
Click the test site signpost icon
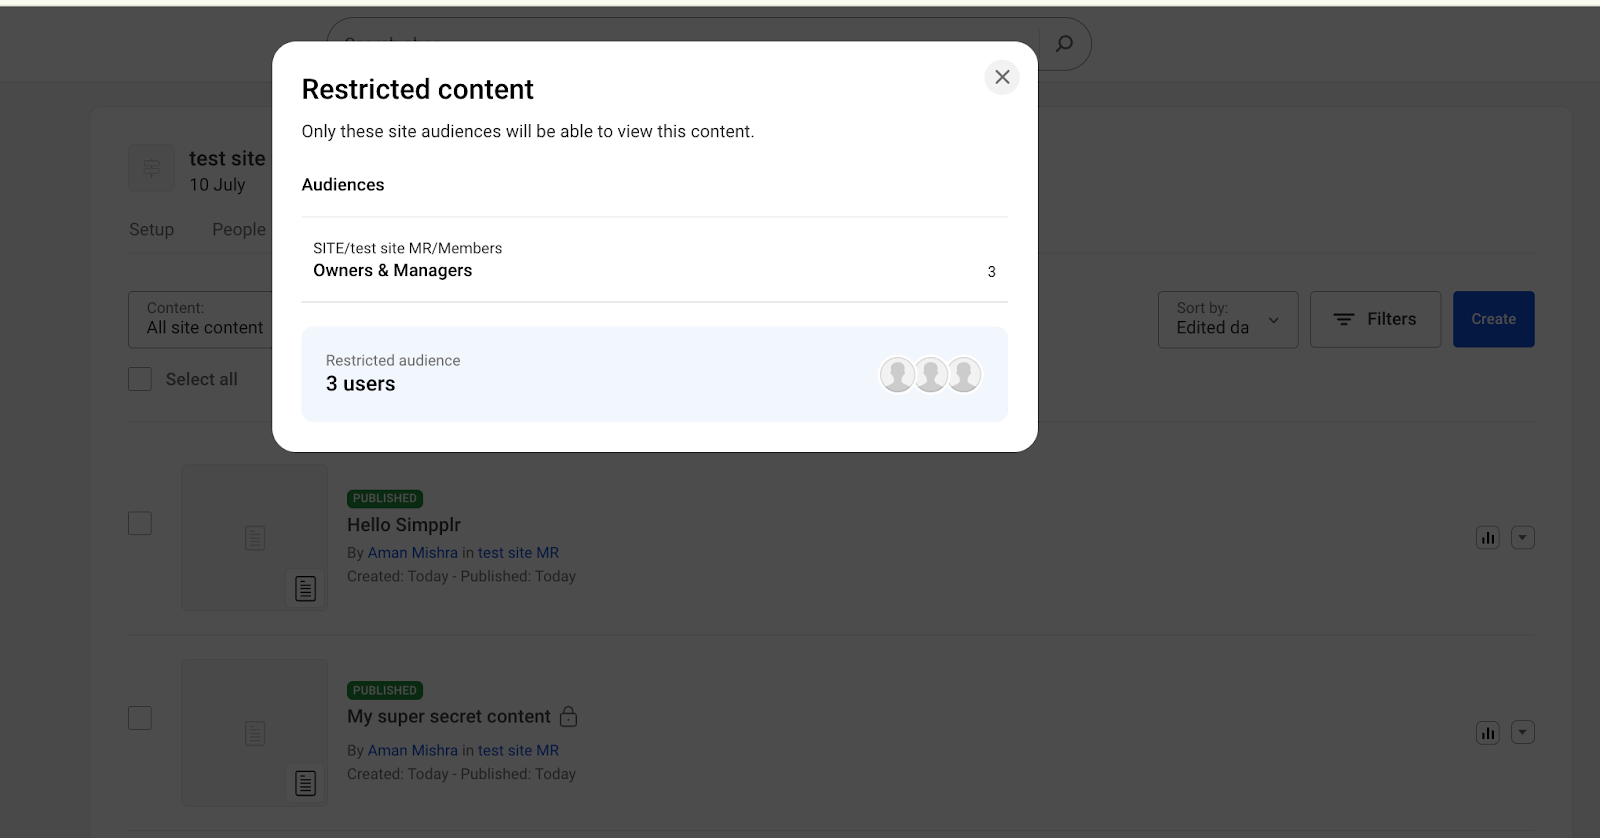pos(152,168)
